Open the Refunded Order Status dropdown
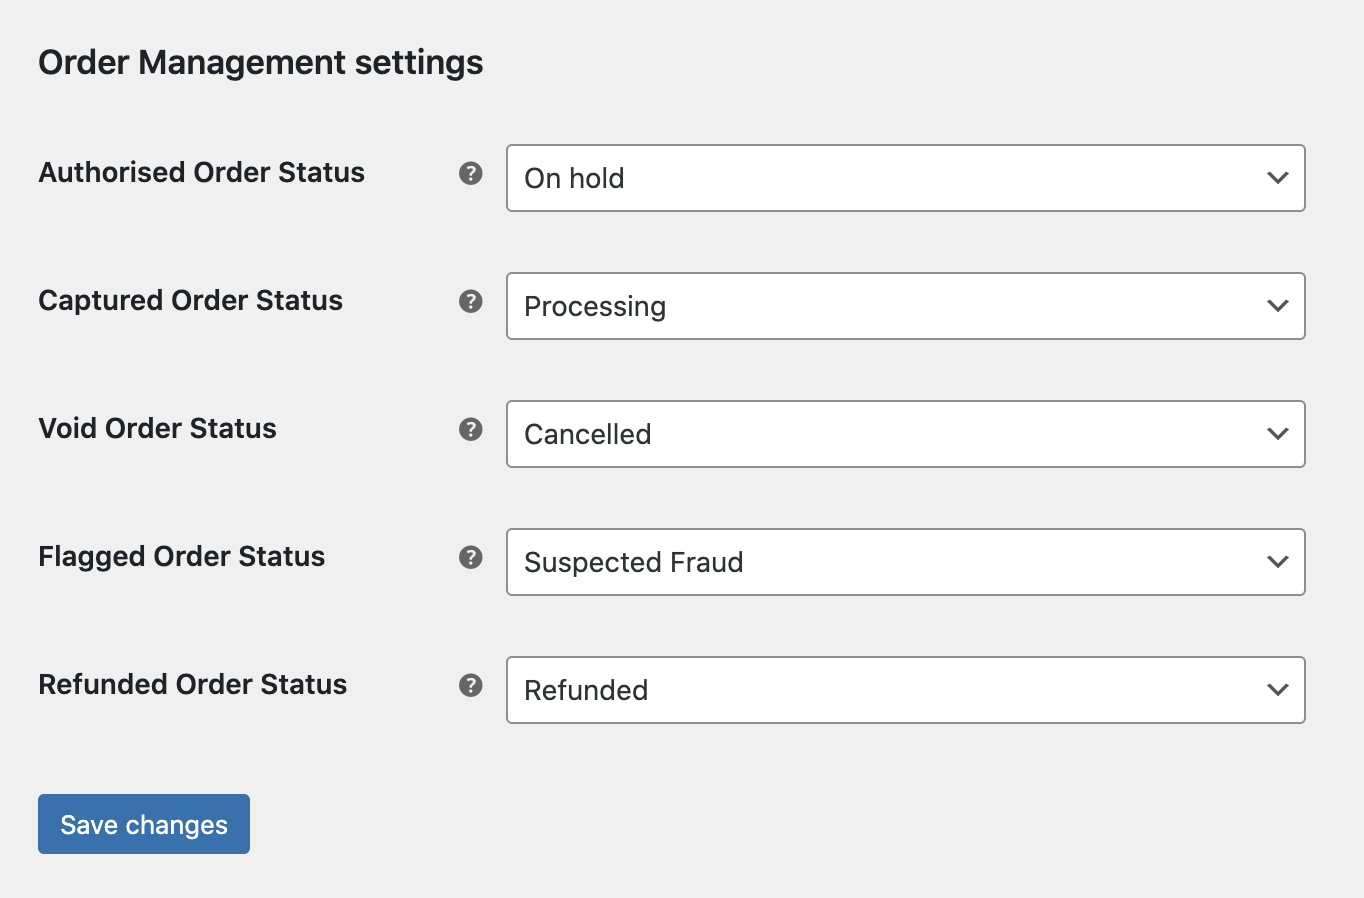This screenshot has width=1364, height=898. coord(905,690)
